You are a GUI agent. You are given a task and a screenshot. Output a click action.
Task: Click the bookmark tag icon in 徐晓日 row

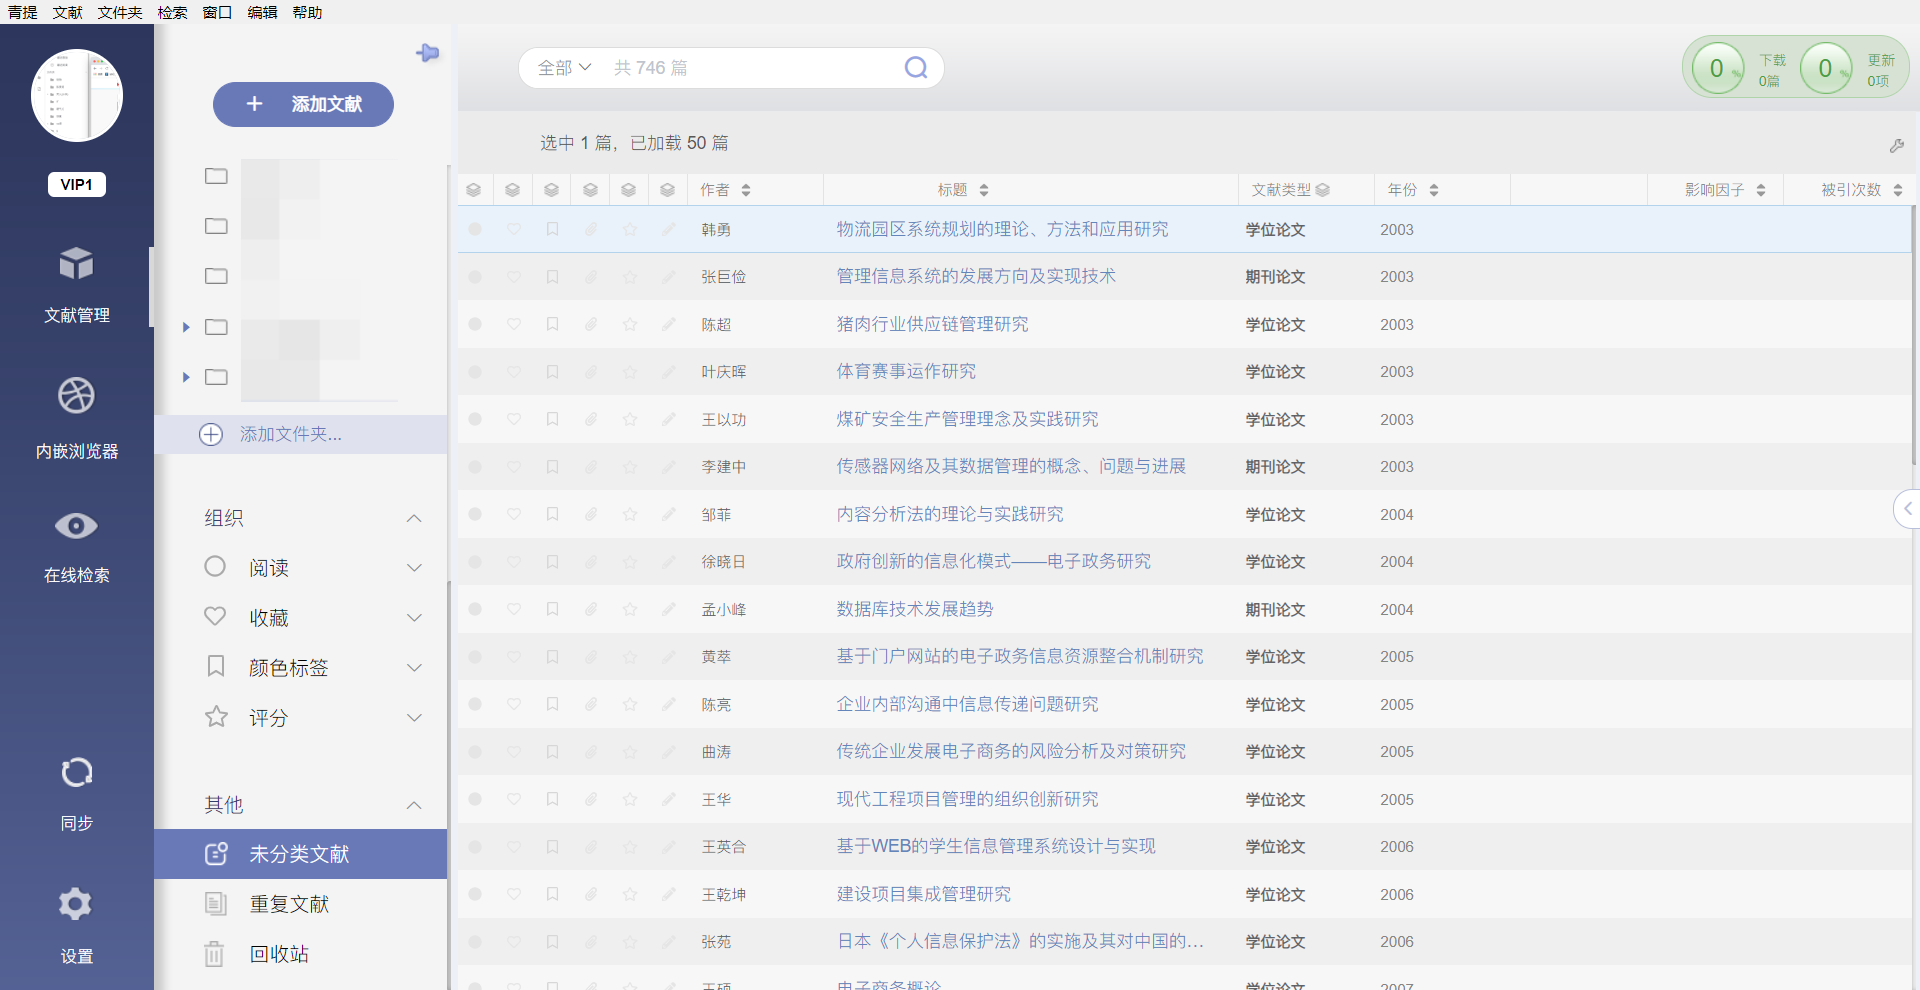pyautogui.click(x=552, y=562)
